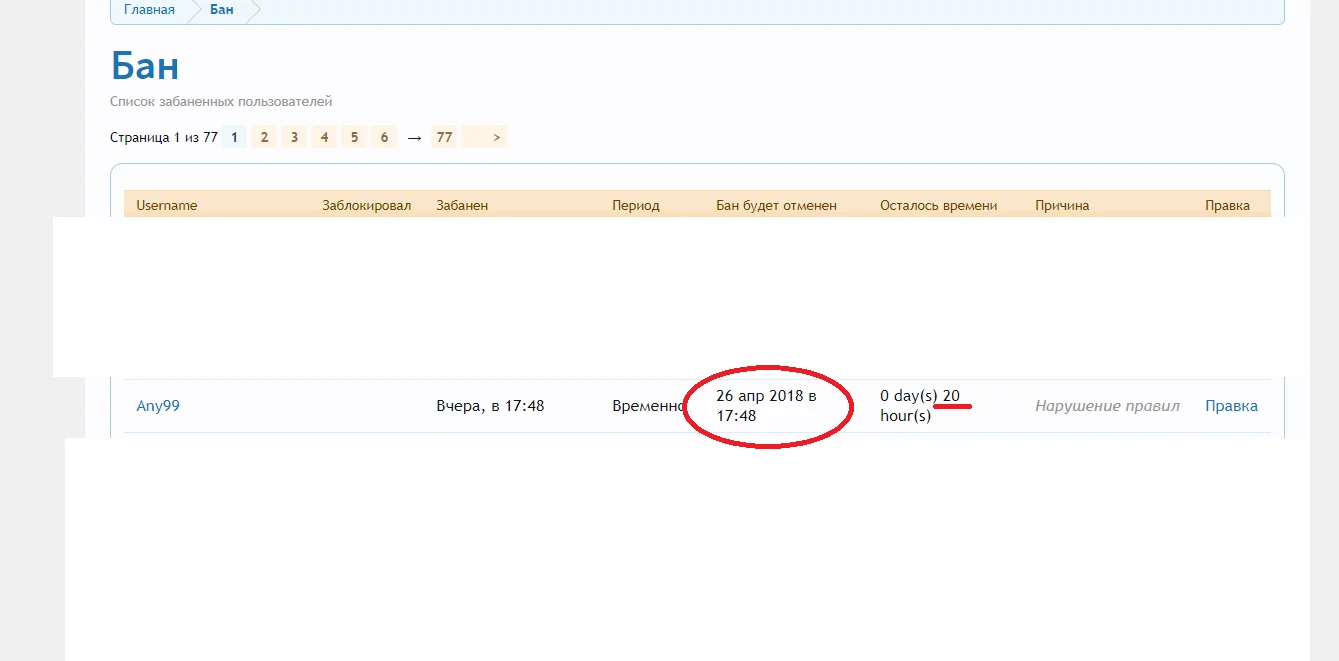Go to page 2 of the ban list
The image size is (1339, 661).
263,136
